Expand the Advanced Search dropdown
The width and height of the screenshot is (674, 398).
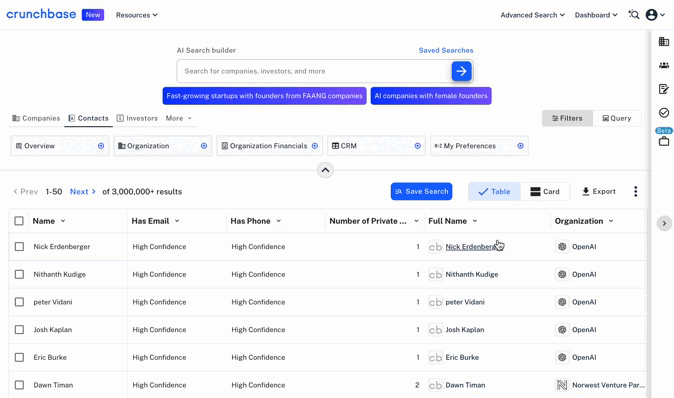pyautogui.click(x=532, y=15)
